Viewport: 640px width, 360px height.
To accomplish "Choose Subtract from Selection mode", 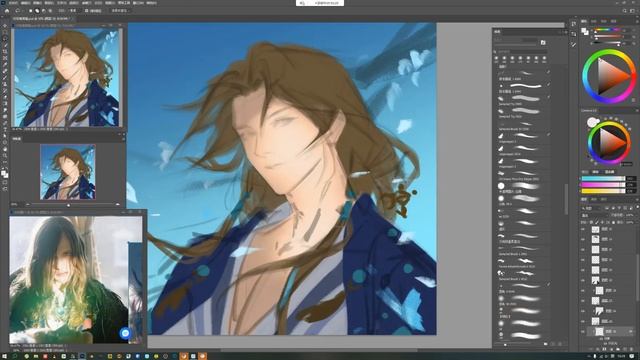I will click(x=44, y=11).
